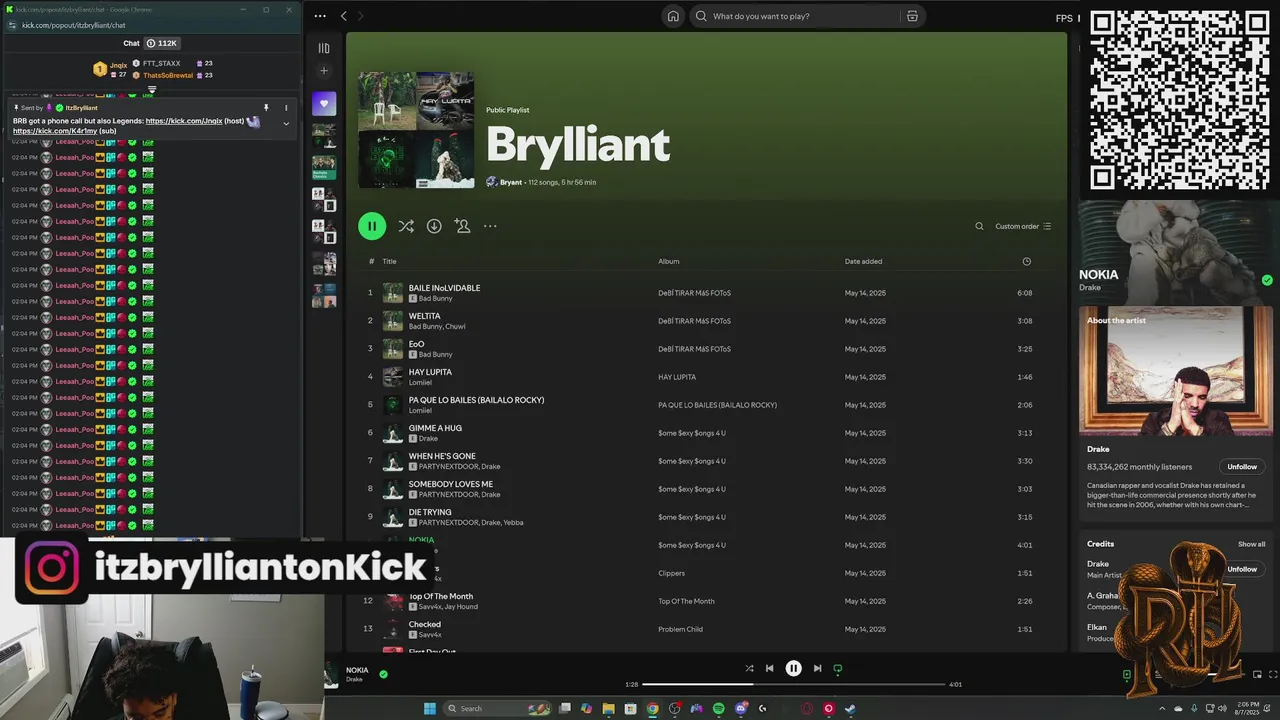
Task: Sort tracks by the Album column
Action: 668,261
